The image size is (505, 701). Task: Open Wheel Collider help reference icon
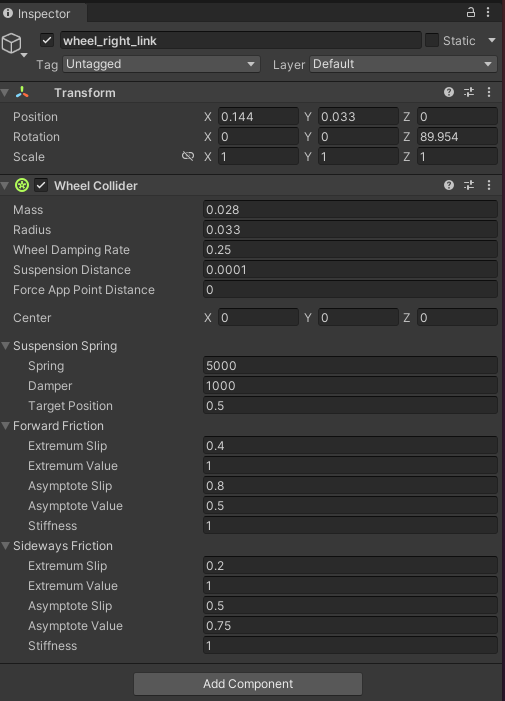click(449, 185)
